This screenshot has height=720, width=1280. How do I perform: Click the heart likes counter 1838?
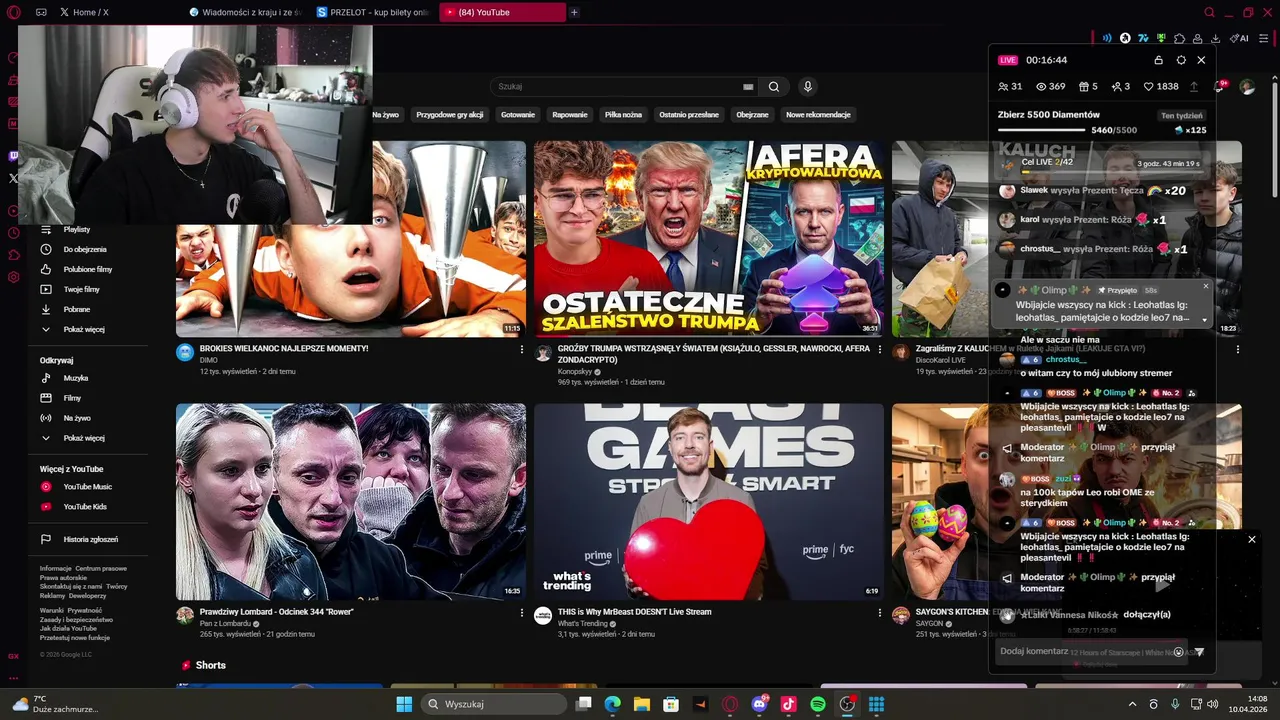(x=1161, y=87)
